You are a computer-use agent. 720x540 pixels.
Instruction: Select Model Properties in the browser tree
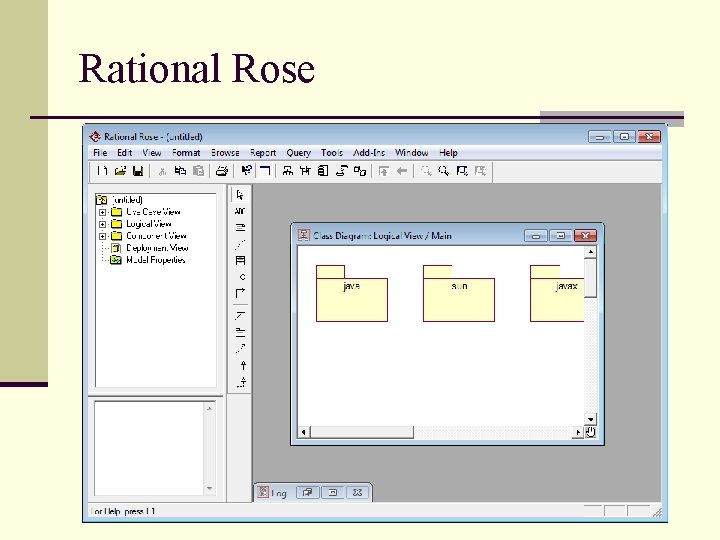(156, 260)
